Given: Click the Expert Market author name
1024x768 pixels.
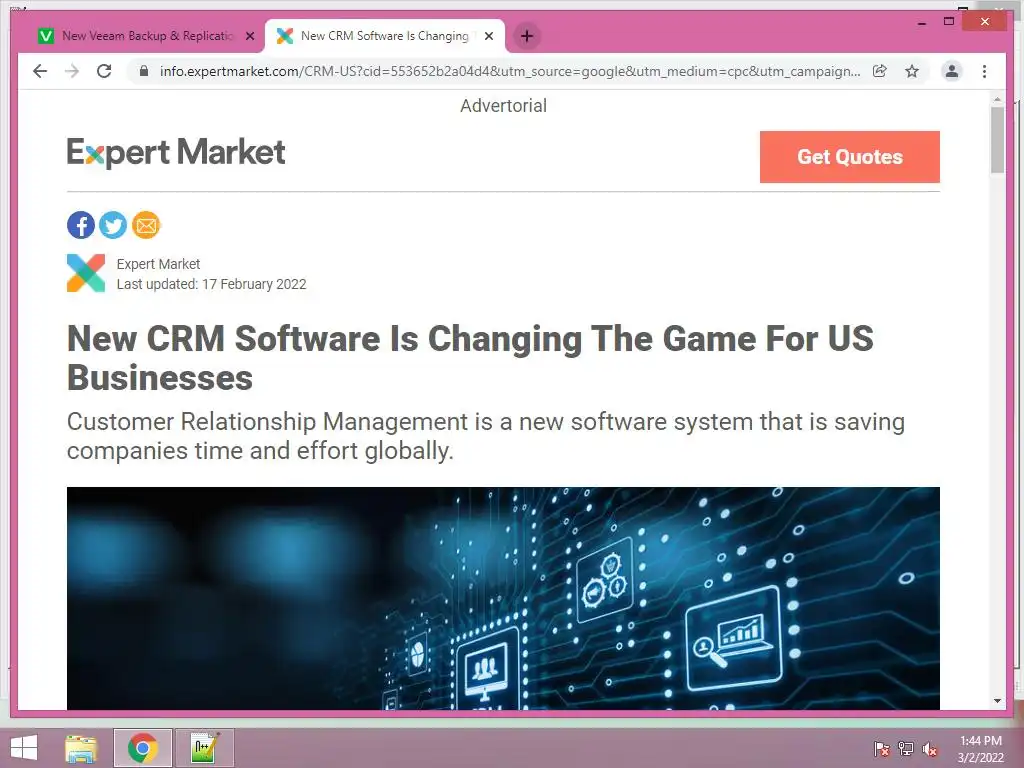Looking at the screenshot, I should pos(158,264).
